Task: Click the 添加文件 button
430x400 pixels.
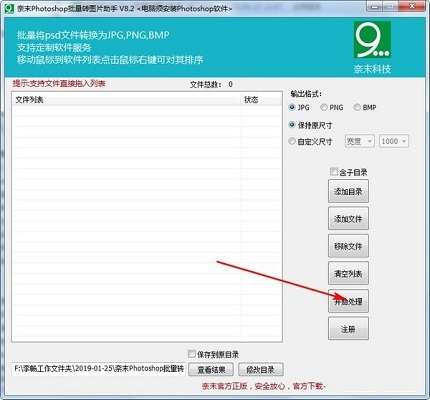Action: point(348,219)
